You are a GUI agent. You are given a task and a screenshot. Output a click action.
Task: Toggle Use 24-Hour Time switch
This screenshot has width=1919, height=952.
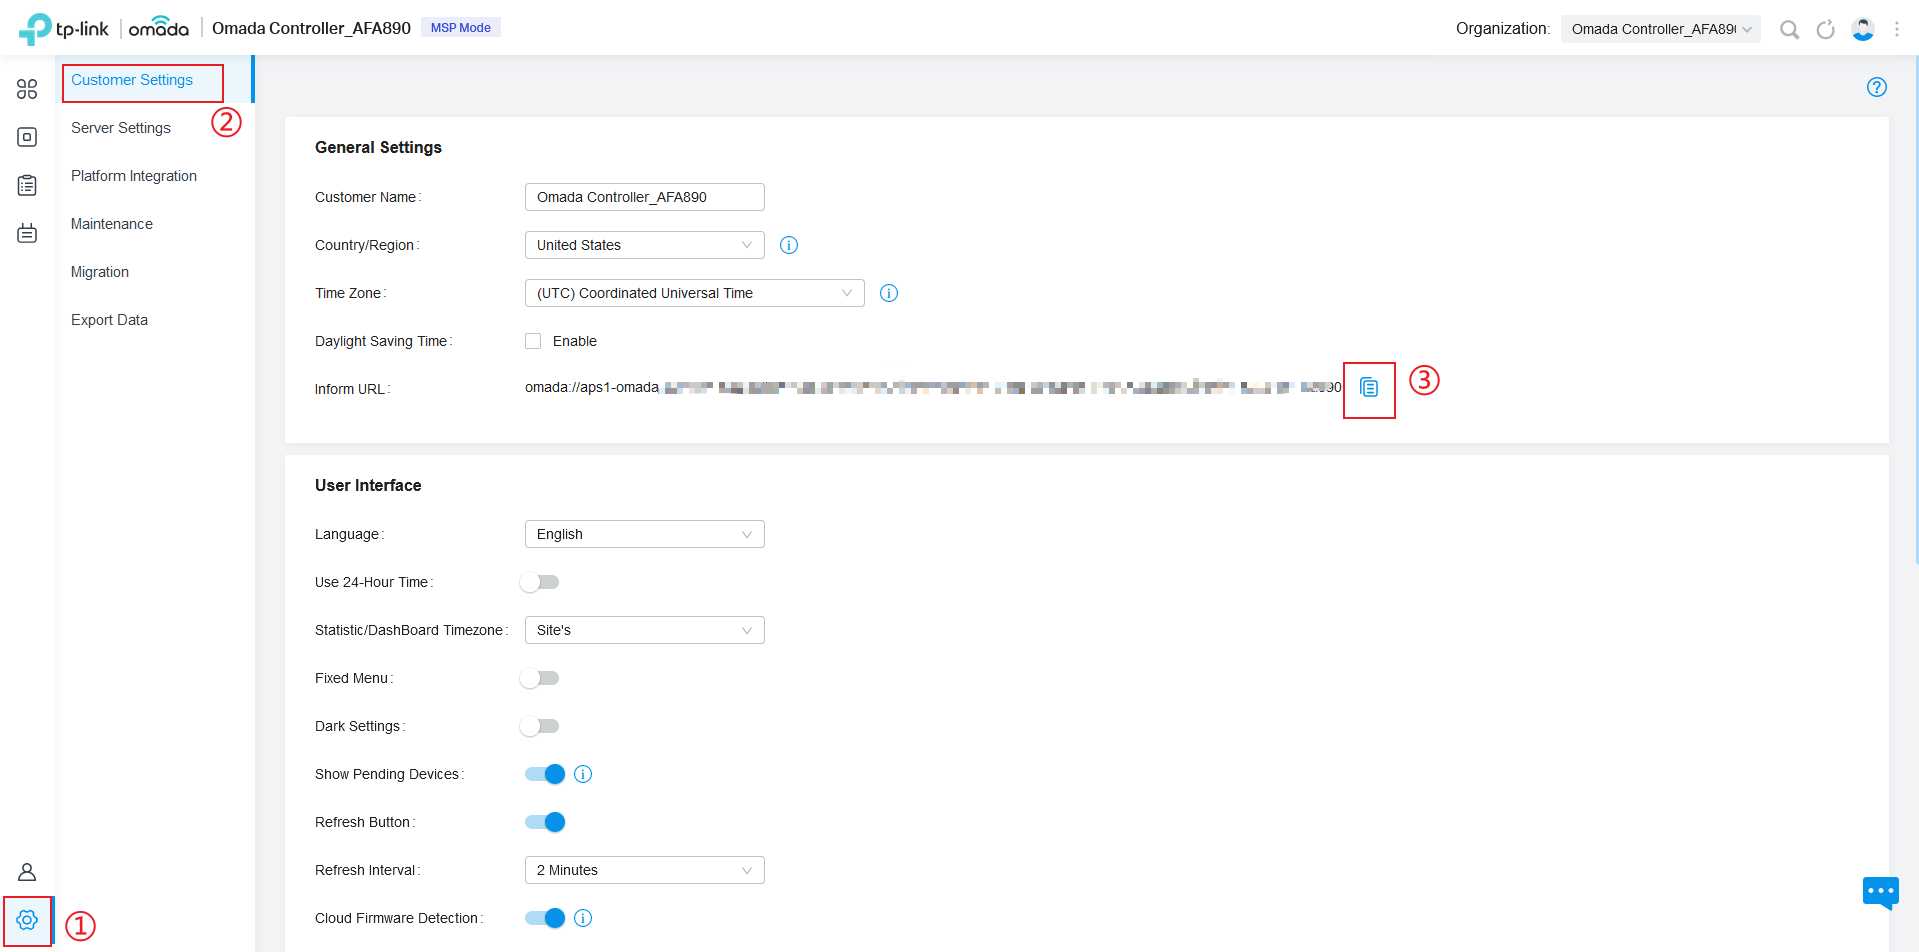(540, 582)
